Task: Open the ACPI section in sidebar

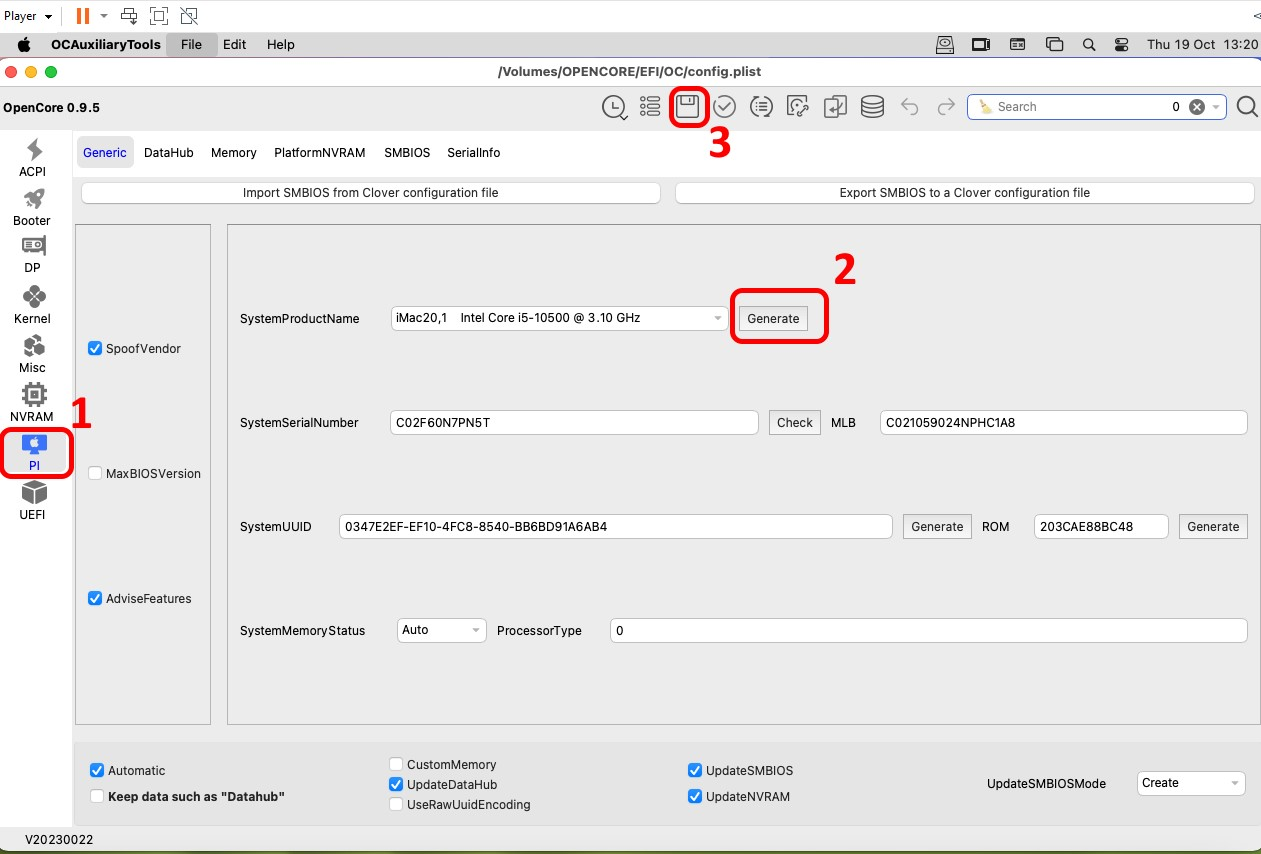Action: (x=34, y=152)
